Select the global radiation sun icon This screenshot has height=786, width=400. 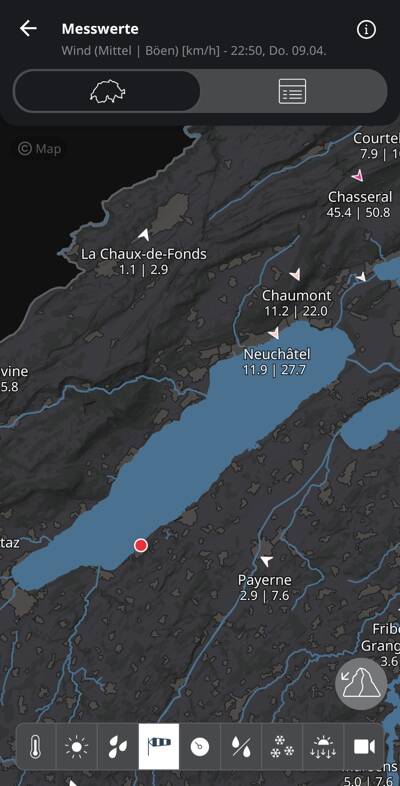[x=323, y=746]
